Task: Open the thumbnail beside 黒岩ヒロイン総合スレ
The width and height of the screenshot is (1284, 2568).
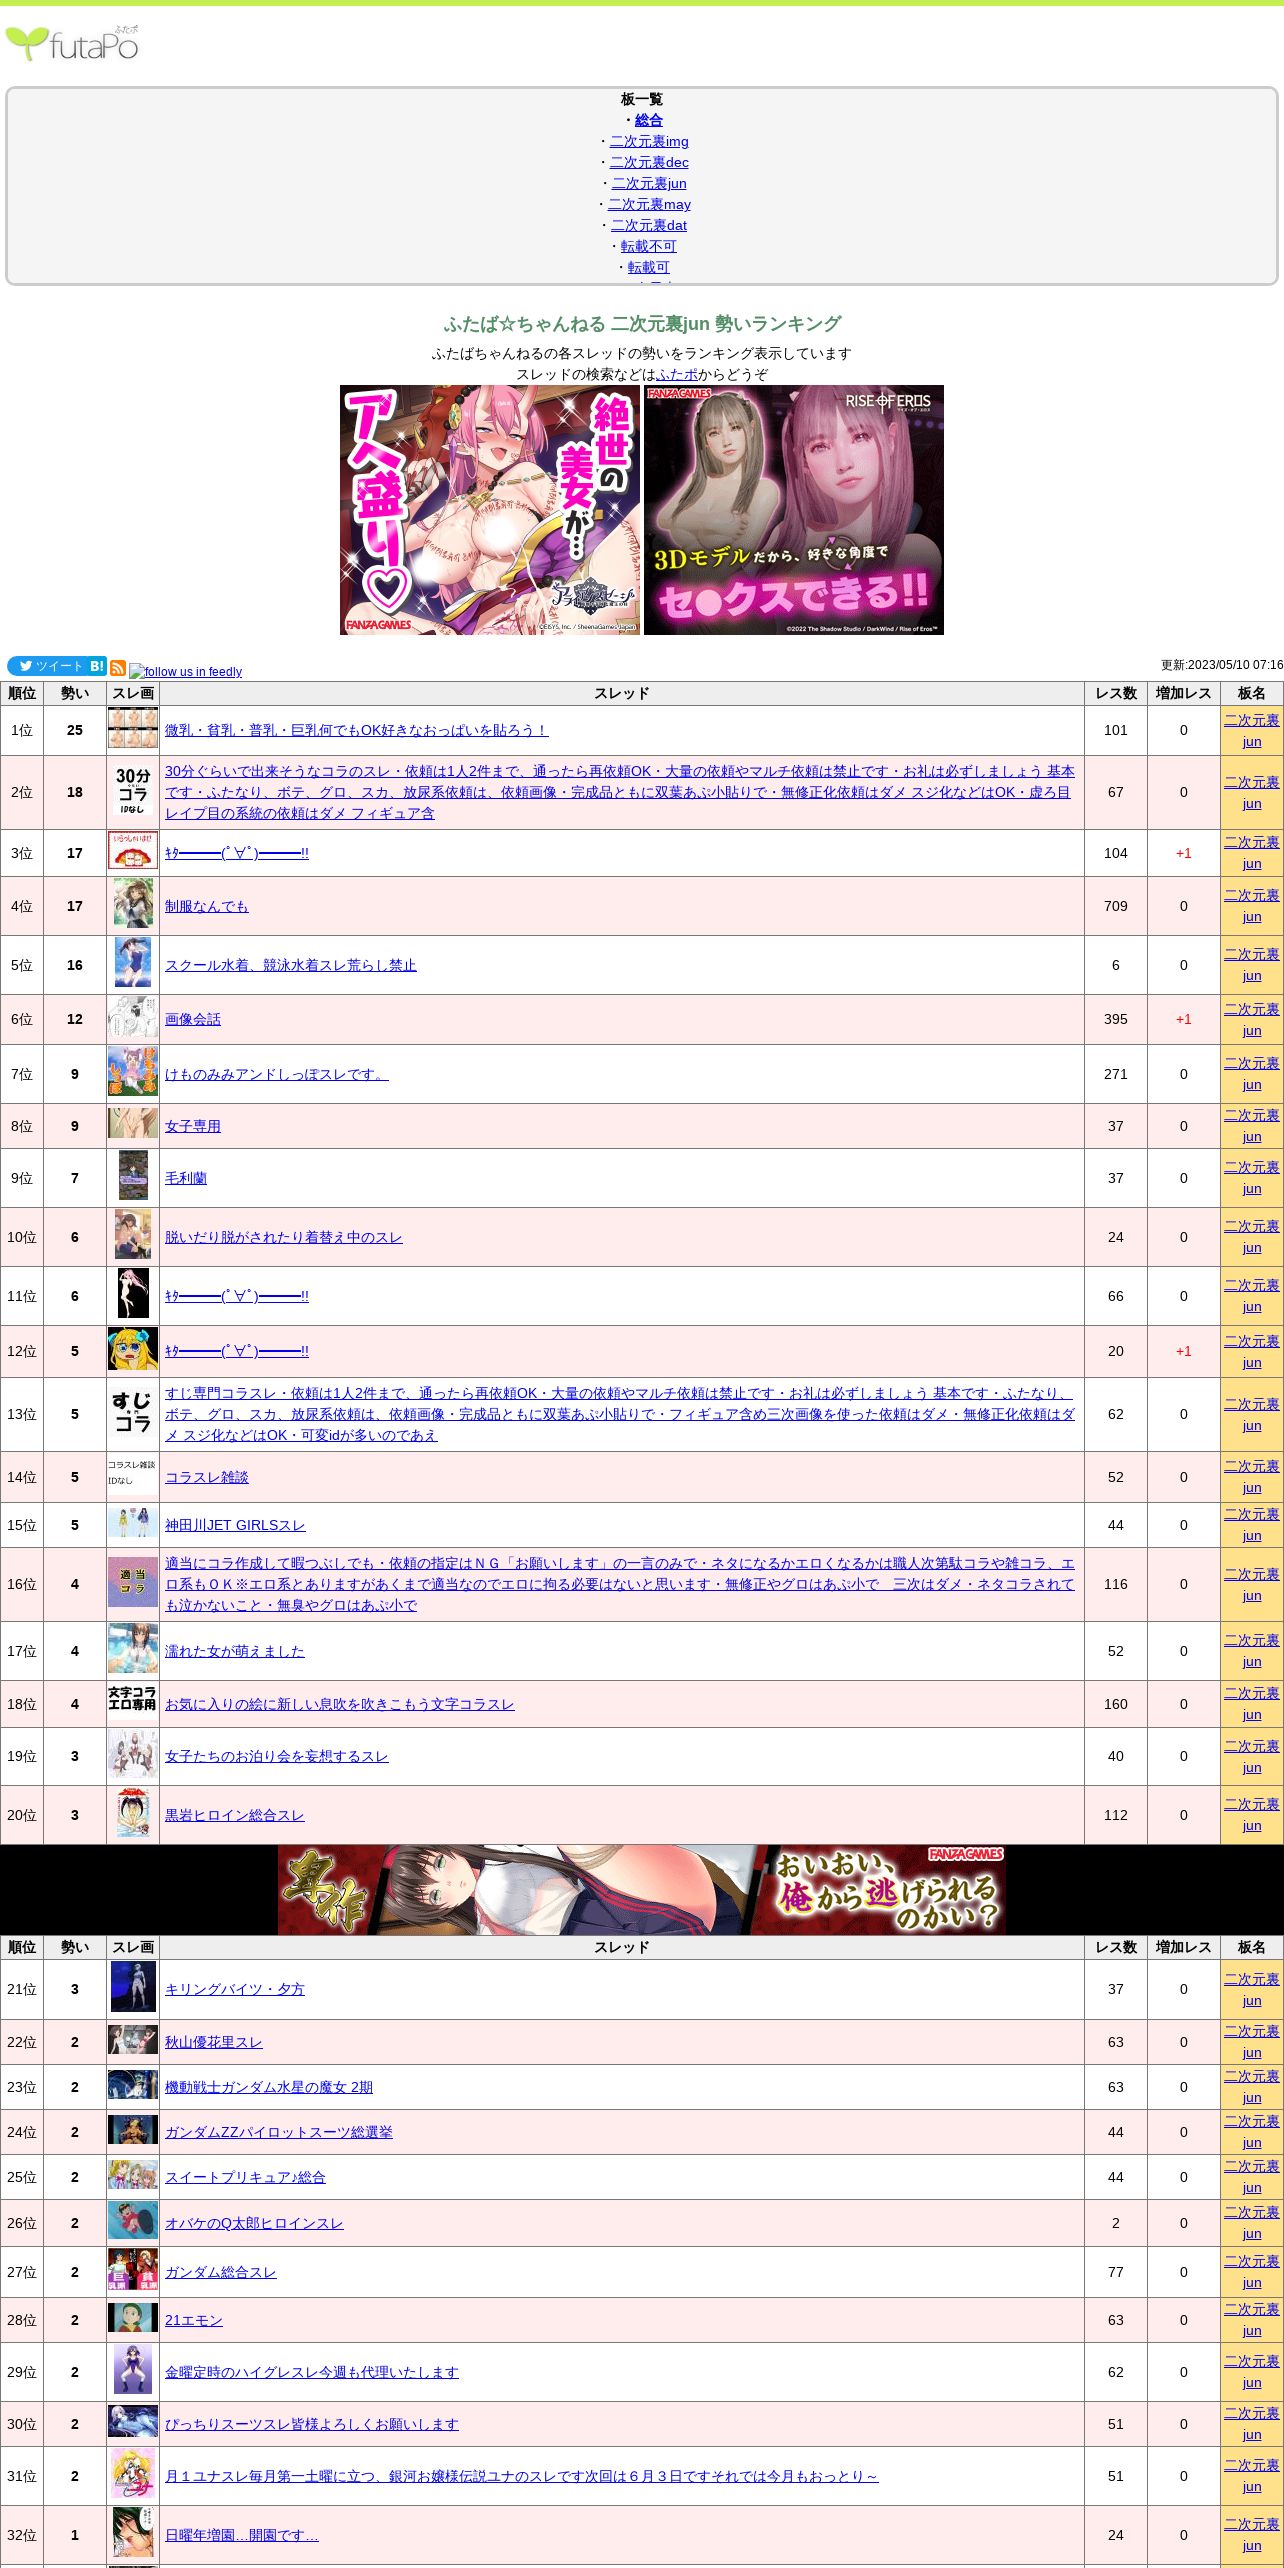Action: click(133, 1814)
